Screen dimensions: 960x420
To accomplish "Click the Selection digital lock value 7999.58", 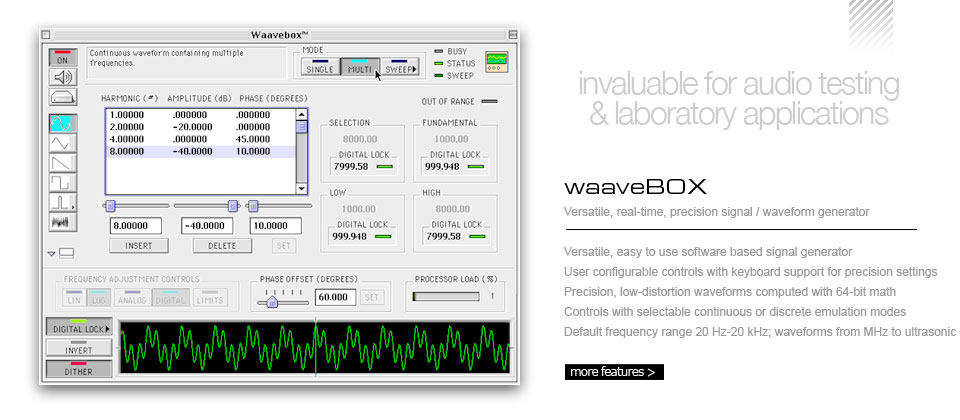I will 351,166.
